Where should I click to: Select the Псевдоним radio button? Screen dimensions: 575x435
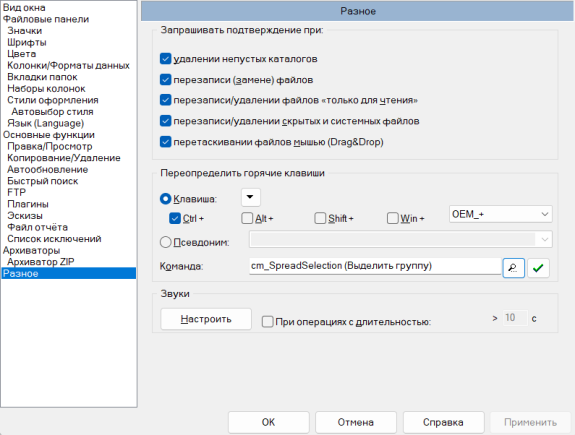click(165, 242)
